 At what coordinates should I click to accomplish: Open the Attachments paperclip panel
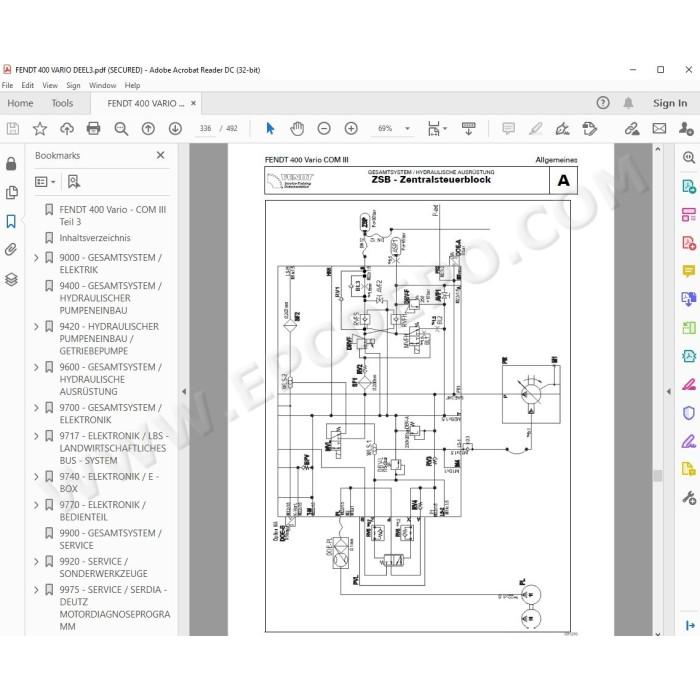click(x=11, y=249)
